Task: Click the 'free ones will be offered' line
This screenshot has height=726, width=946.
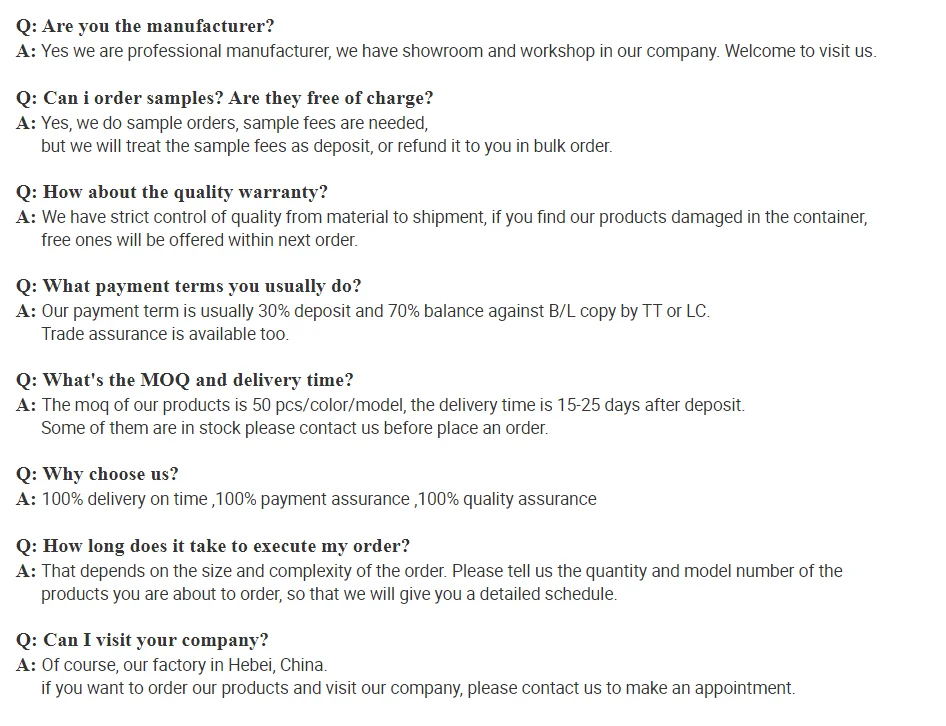Action: [199, 240]
